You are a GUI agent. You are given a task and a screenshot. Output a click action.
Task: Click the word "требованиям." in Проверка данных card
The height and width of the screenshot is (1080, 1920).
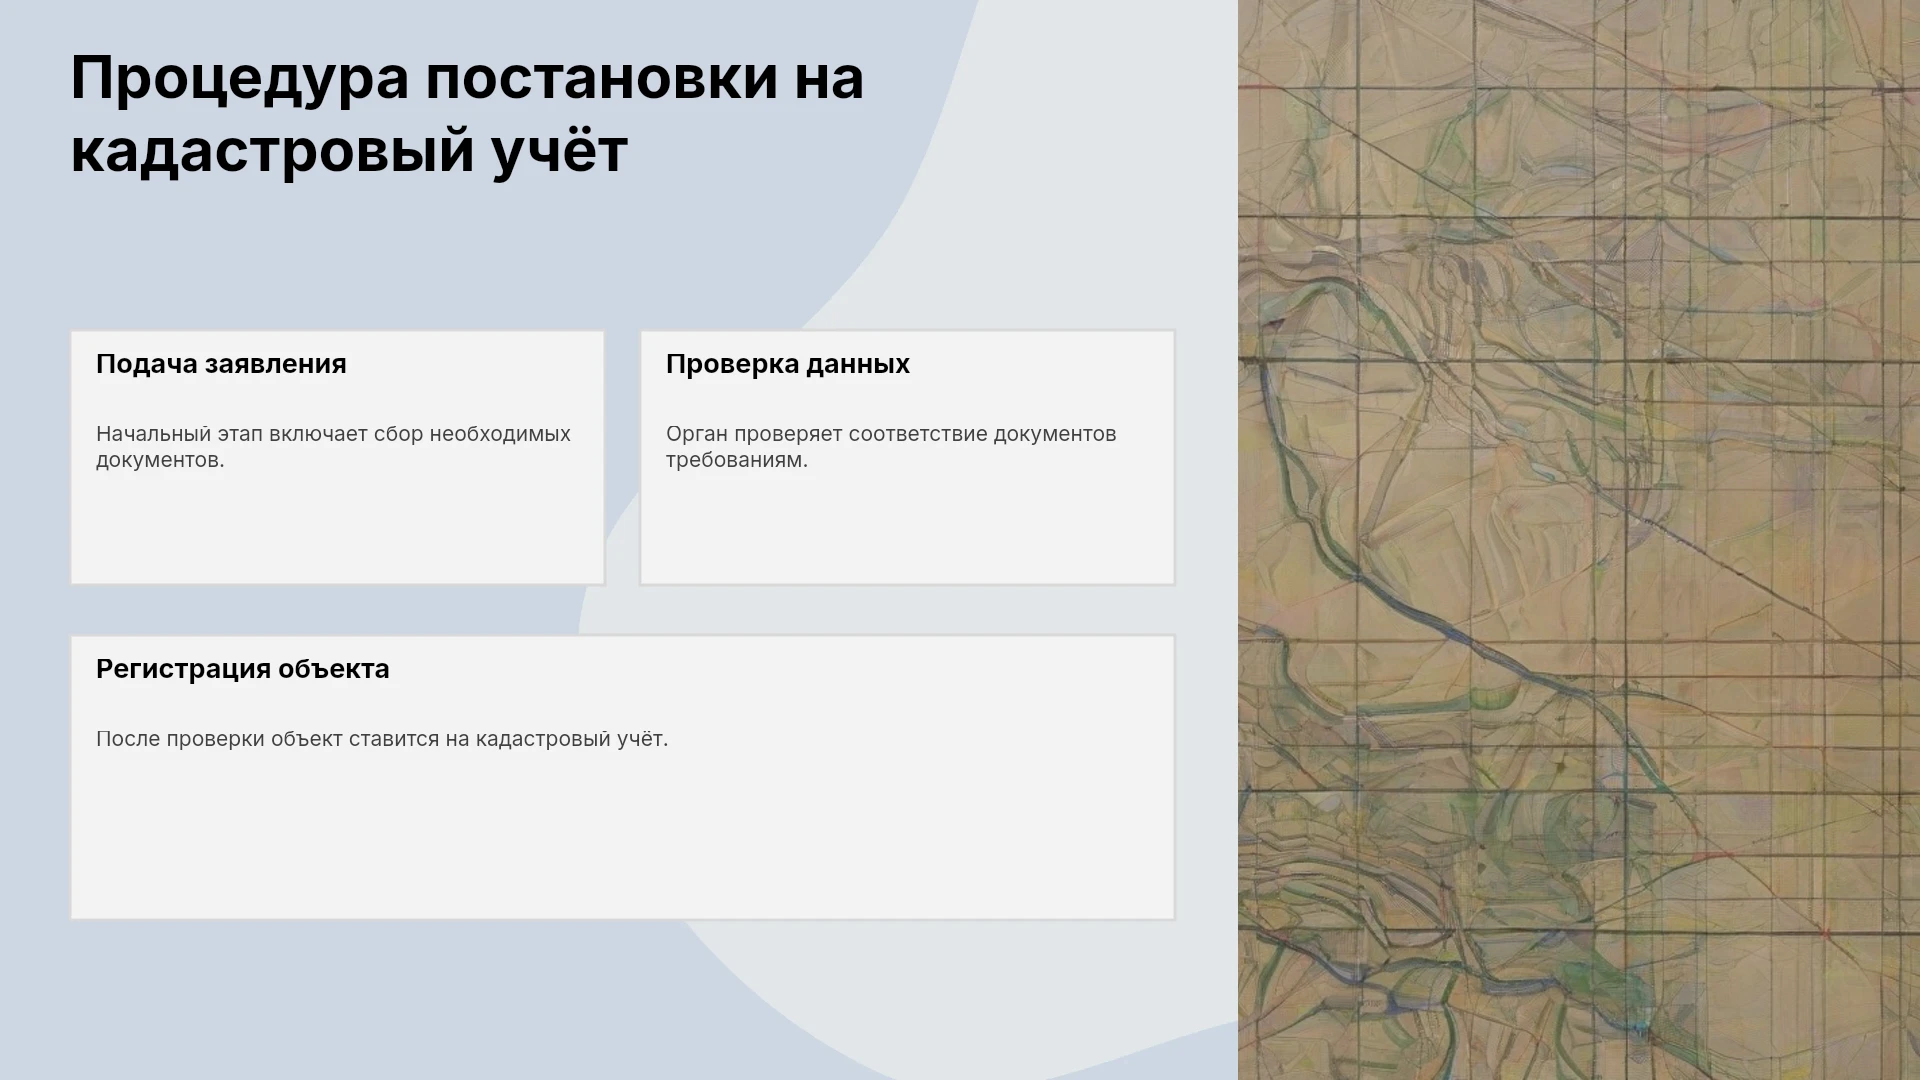click(x=737, y=460)
